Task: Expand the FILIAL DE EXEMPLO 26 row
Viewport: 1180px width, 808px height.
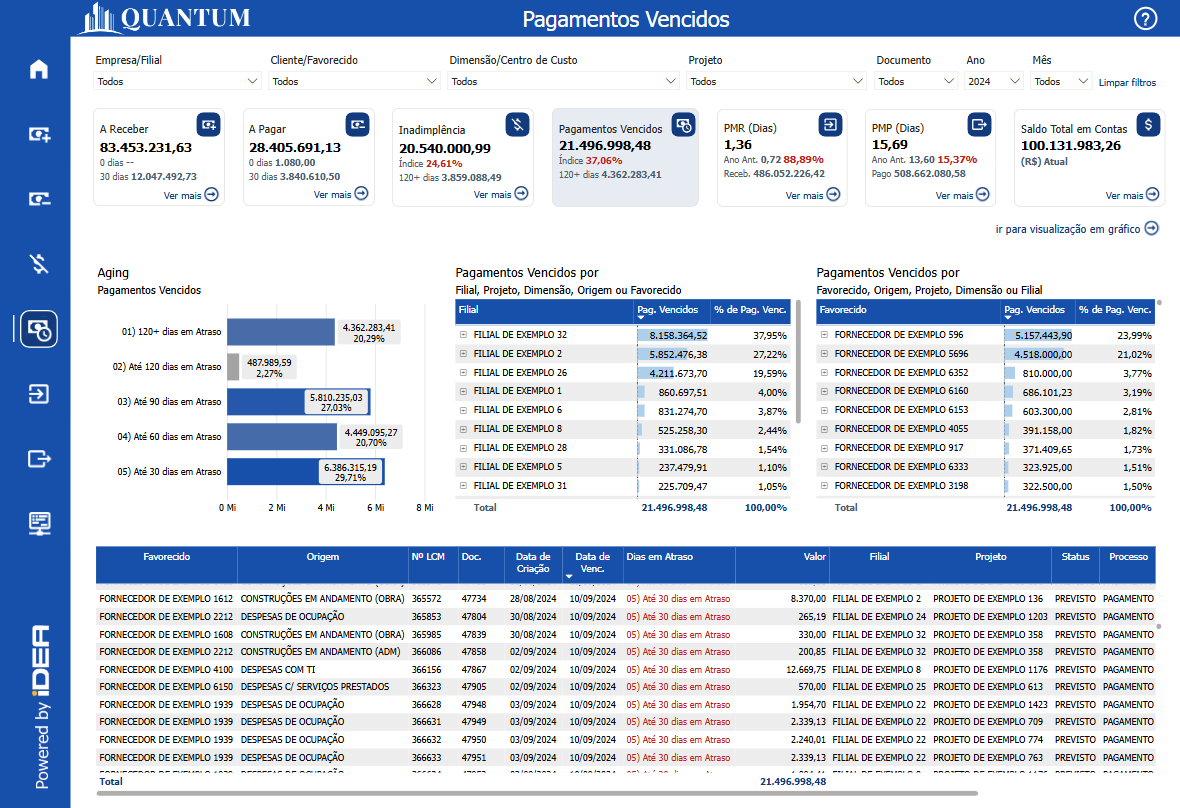Action: (463, 373)
